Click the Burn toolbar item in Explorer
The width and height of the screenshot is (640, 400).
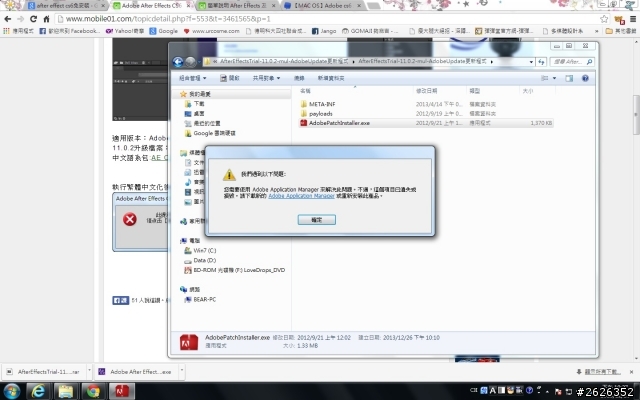299,78
